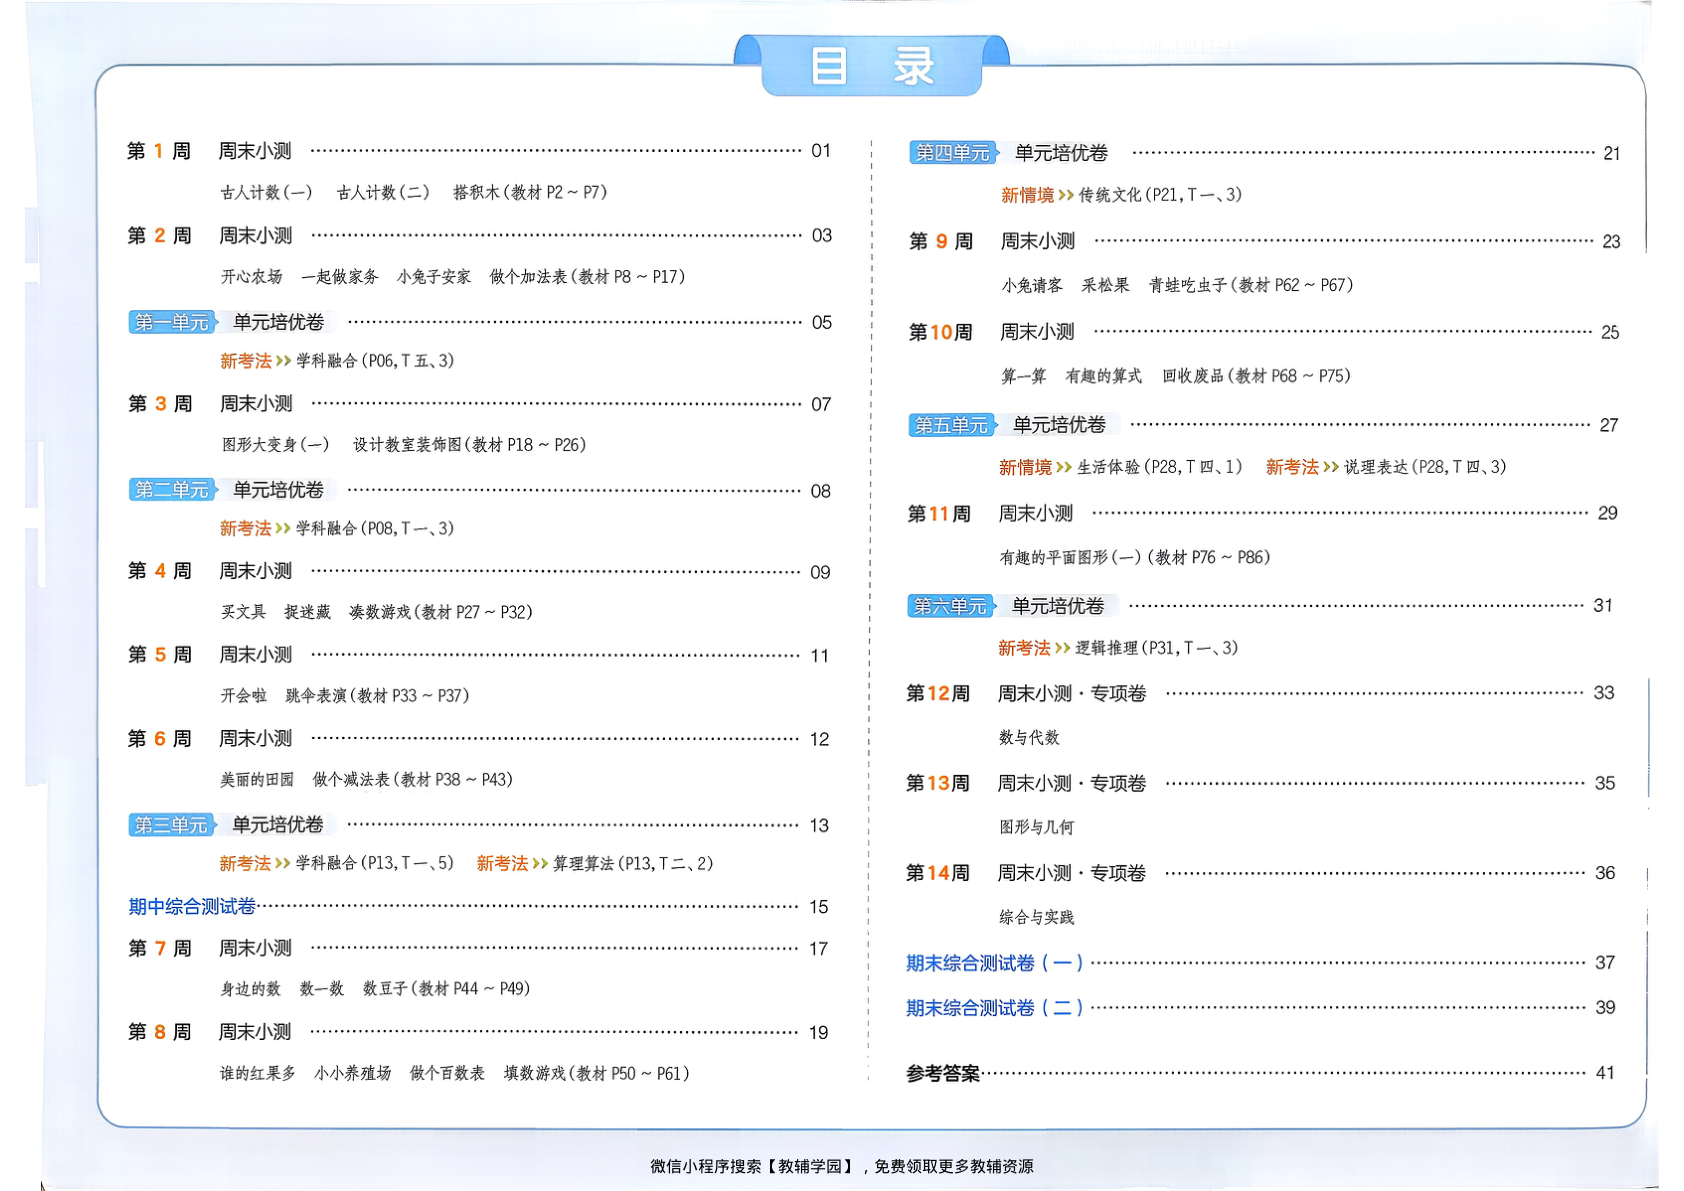The image size is (1684, 1191).
Task: Select the 新情境 生活体验 tag
Action: (1027, 466)
